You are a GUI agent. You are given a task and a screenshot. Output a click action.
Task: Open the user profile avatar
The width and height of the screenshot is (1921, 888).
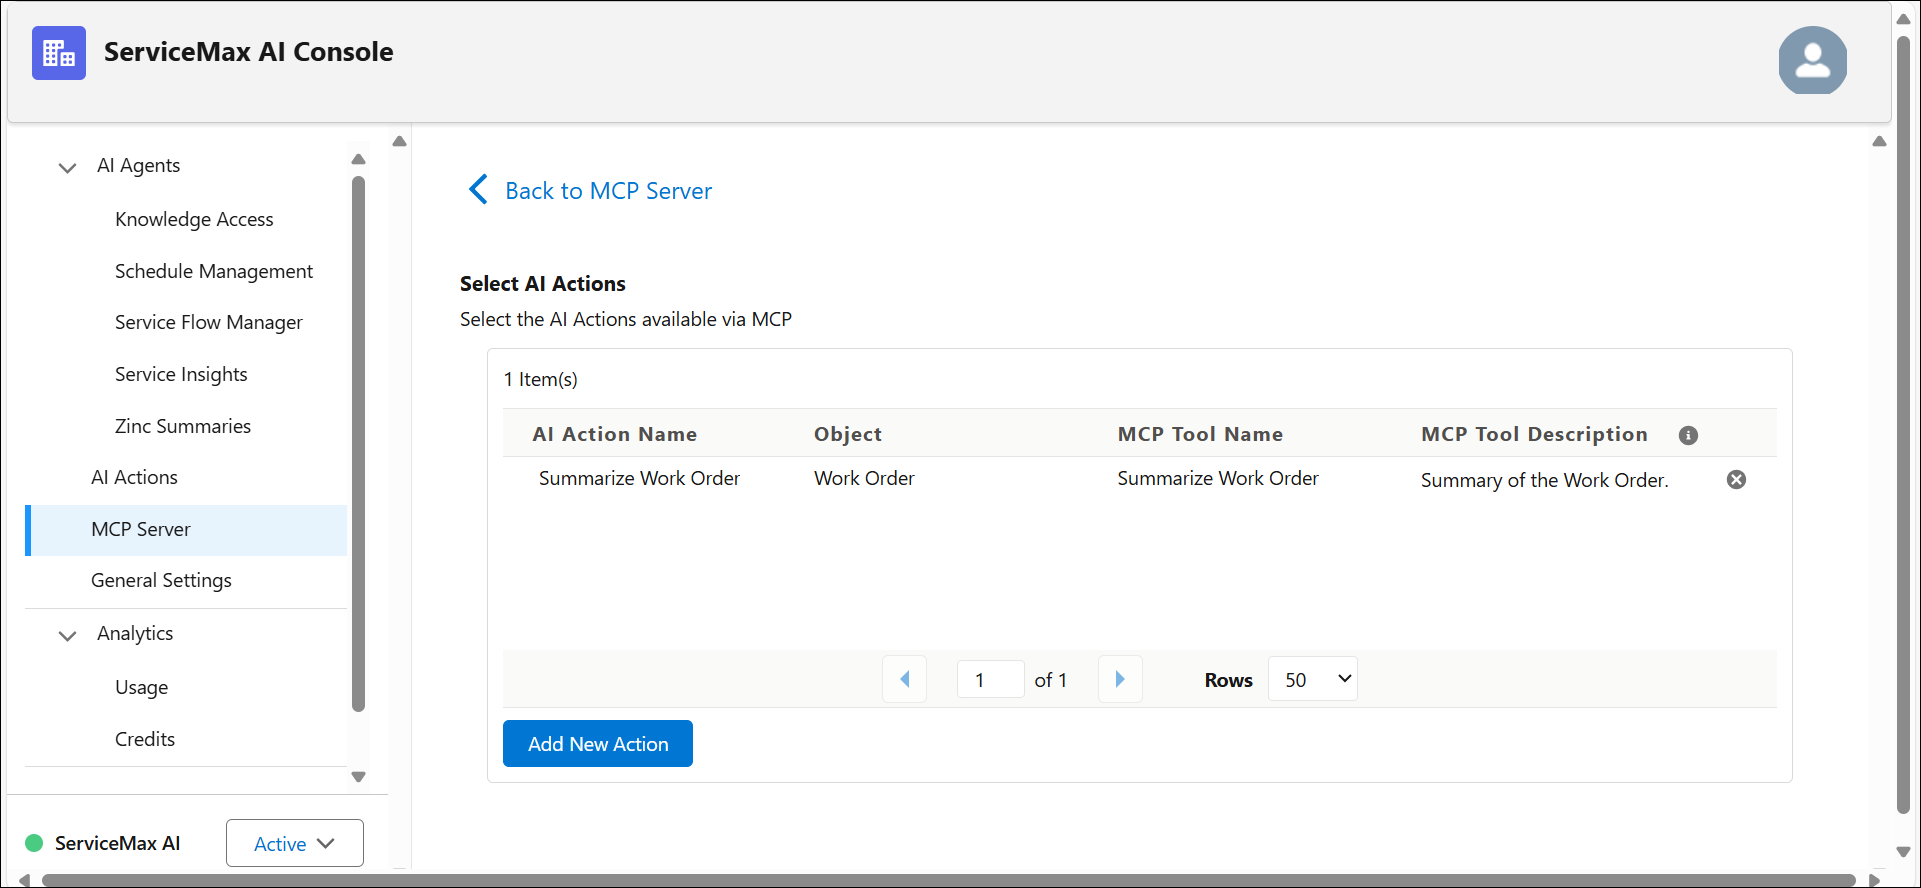coord(1812,61)
